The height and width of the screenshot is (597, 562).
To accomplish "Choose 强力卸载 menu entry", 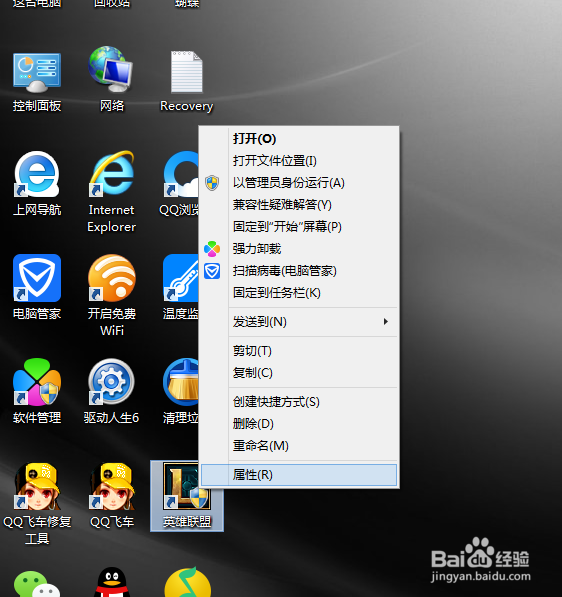I will (x=299, y=249).
